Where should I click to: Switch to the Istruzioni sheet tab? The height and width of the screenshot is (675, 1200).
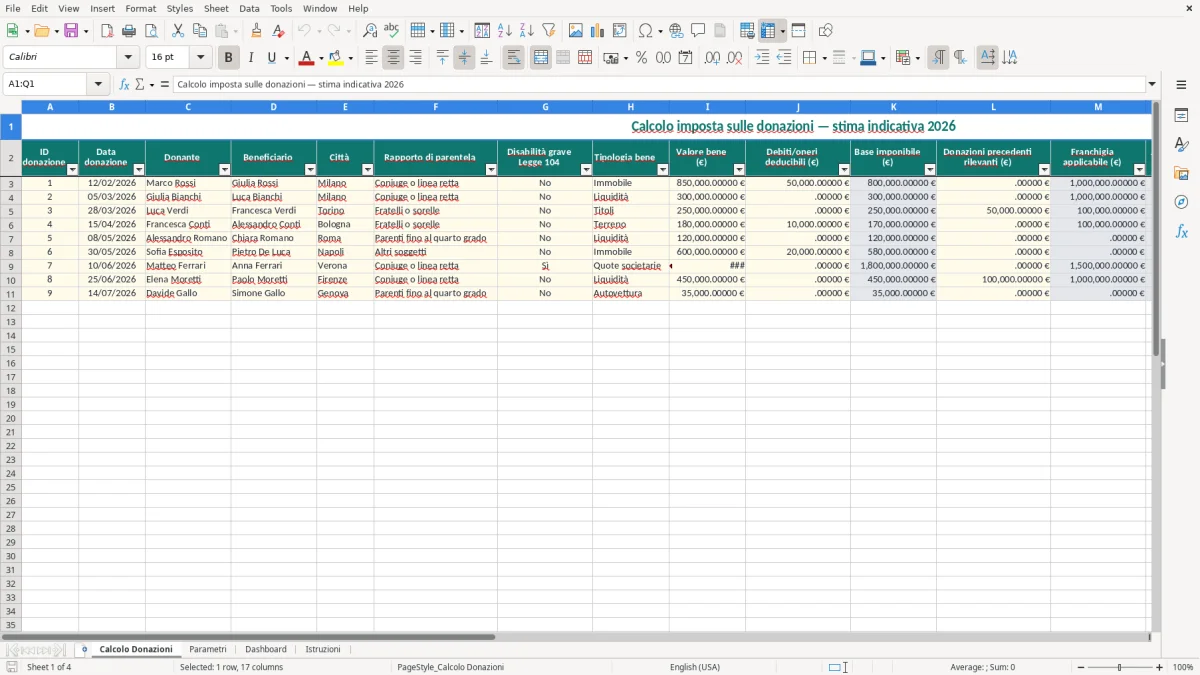323,650
